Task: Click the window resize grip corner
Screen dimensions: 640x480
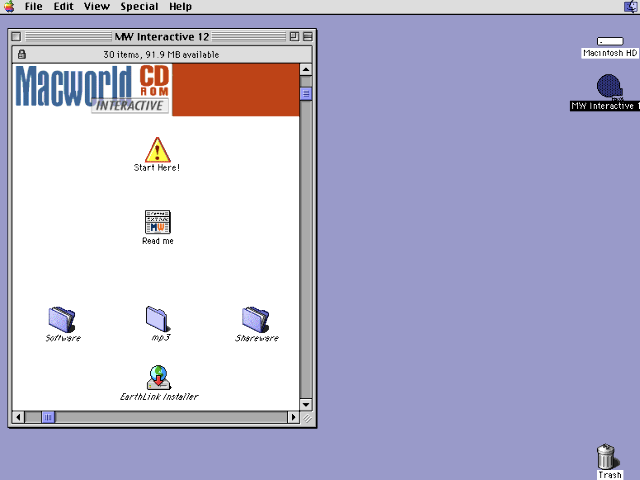Action: [x=307, y=418]
